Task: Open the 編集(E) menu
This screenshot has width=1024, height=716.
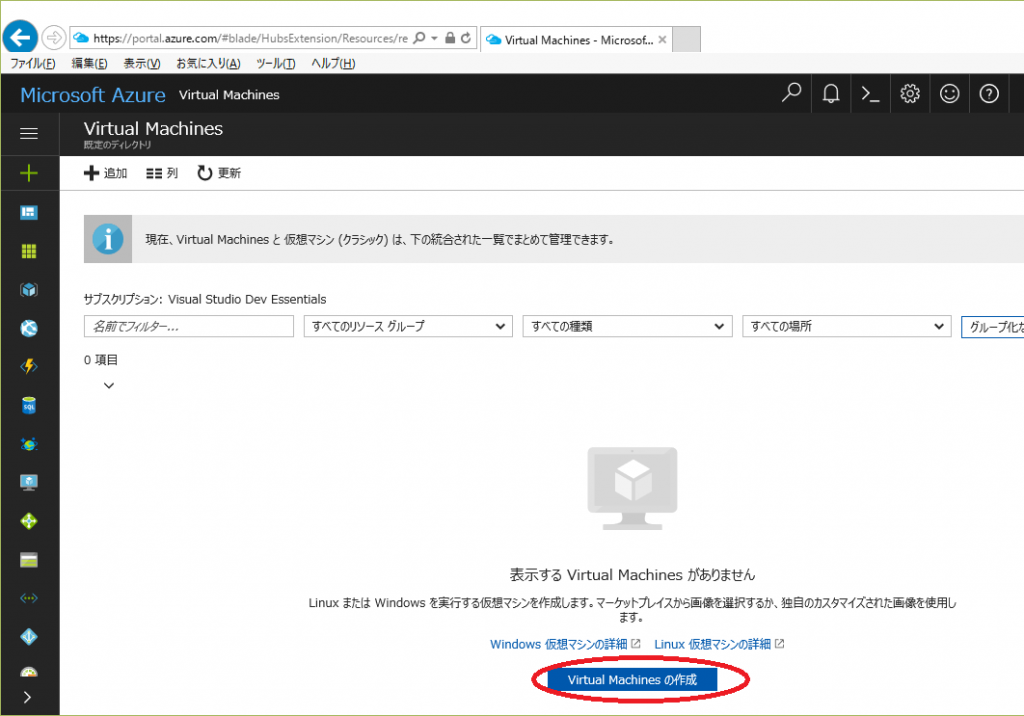Action: (x=89, y=63)
